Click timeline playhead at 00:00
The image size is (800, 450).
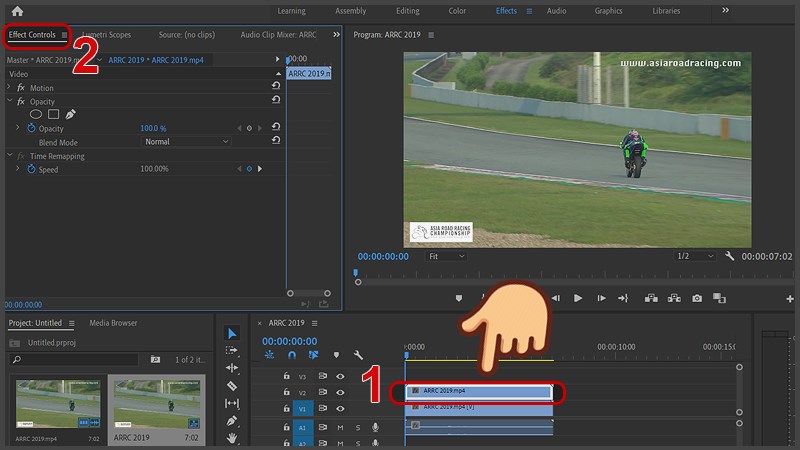(407, 355)
